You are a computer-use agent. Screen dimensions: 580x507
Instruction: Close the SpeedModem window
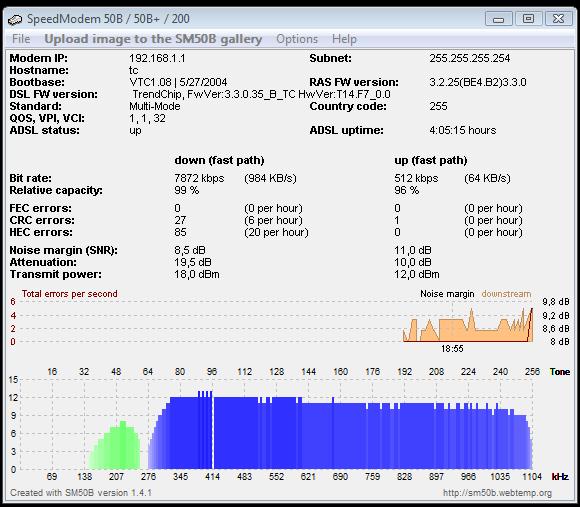558,18
